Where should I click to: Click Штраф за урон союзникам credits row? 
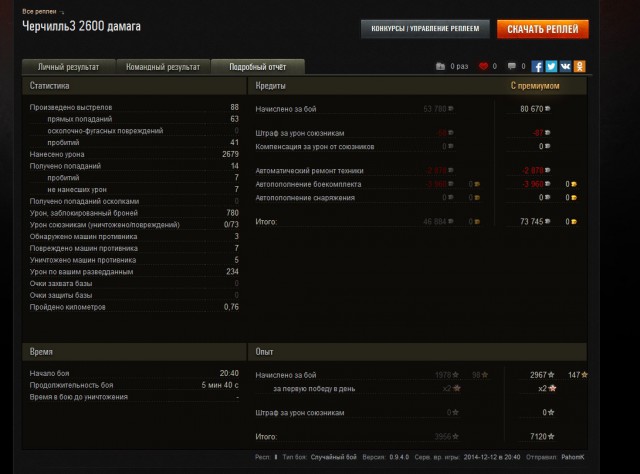coord(416,133)
